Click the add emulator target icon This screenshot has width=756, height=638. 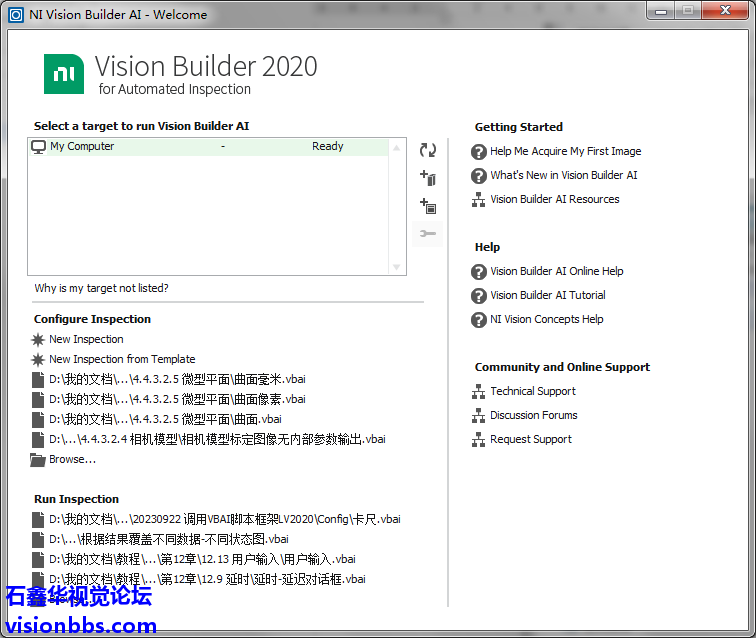[428, 206]
